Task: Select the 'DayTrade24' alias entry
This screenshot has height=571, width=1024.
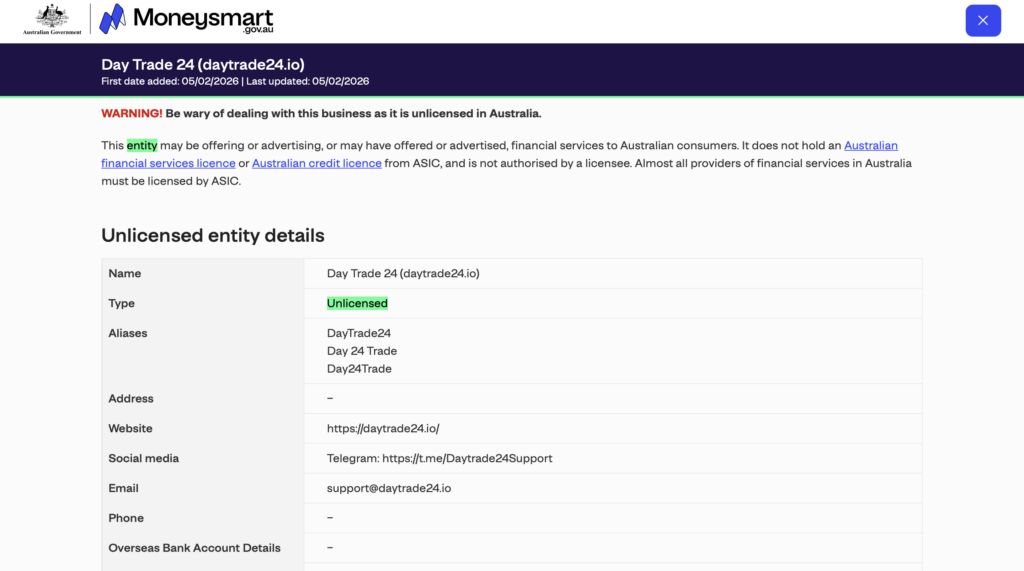Action: [x=359, y=333]
